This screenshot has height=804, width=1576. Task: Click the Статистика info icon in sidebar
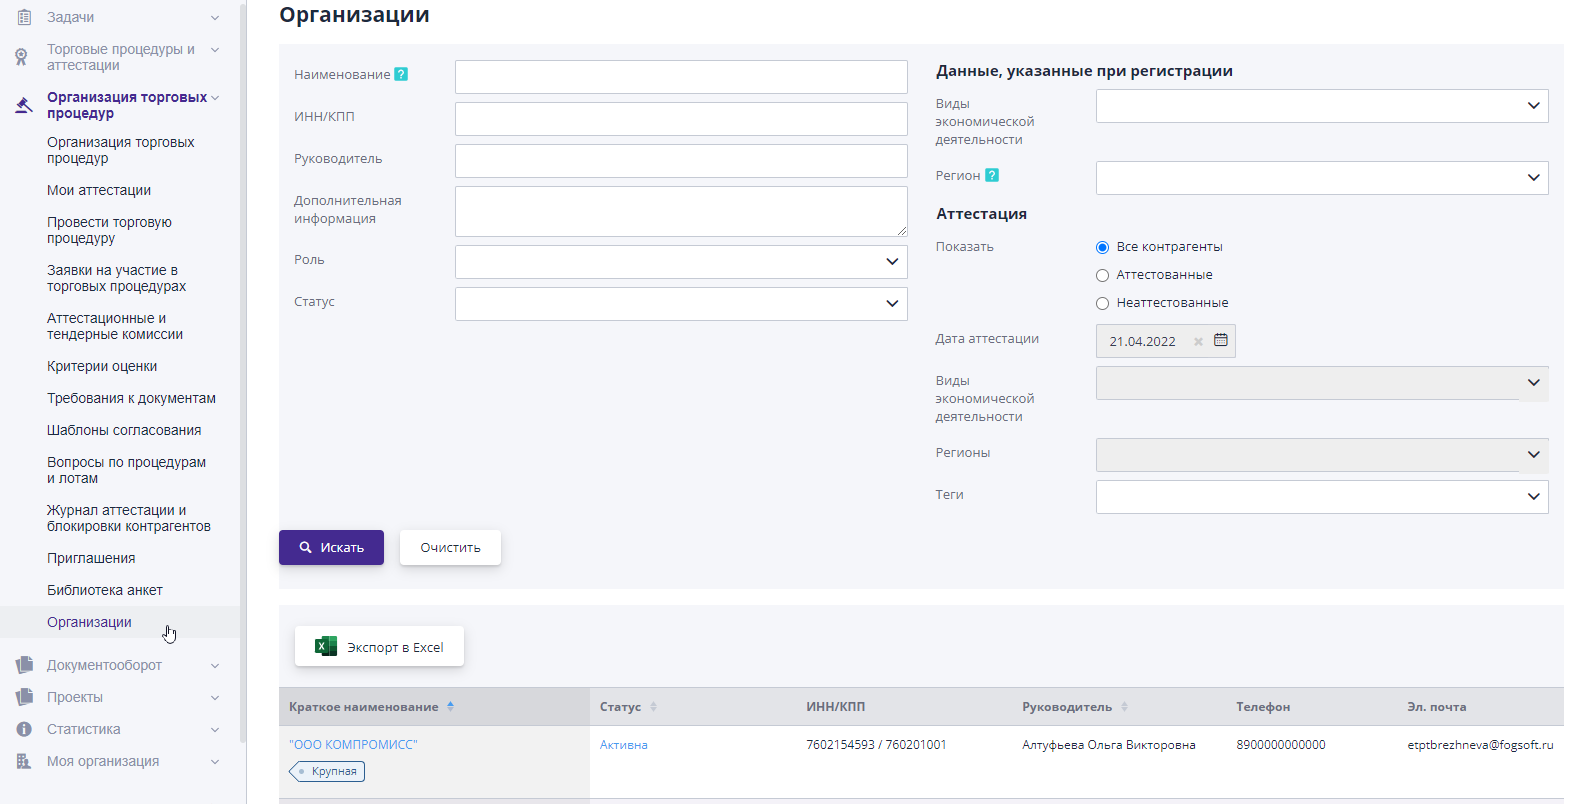point(24,729)
